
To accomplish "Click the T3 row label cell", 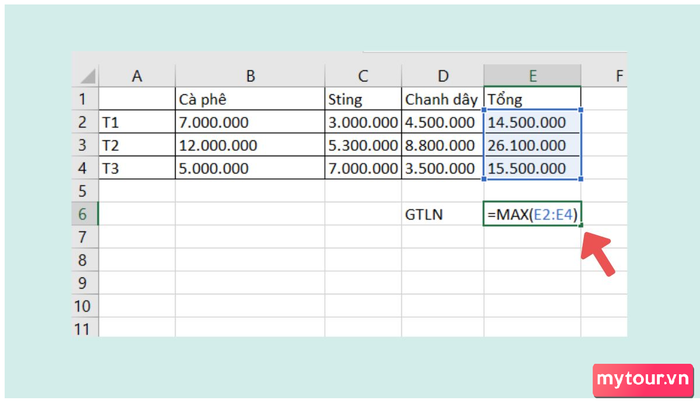I will point(137,168).
